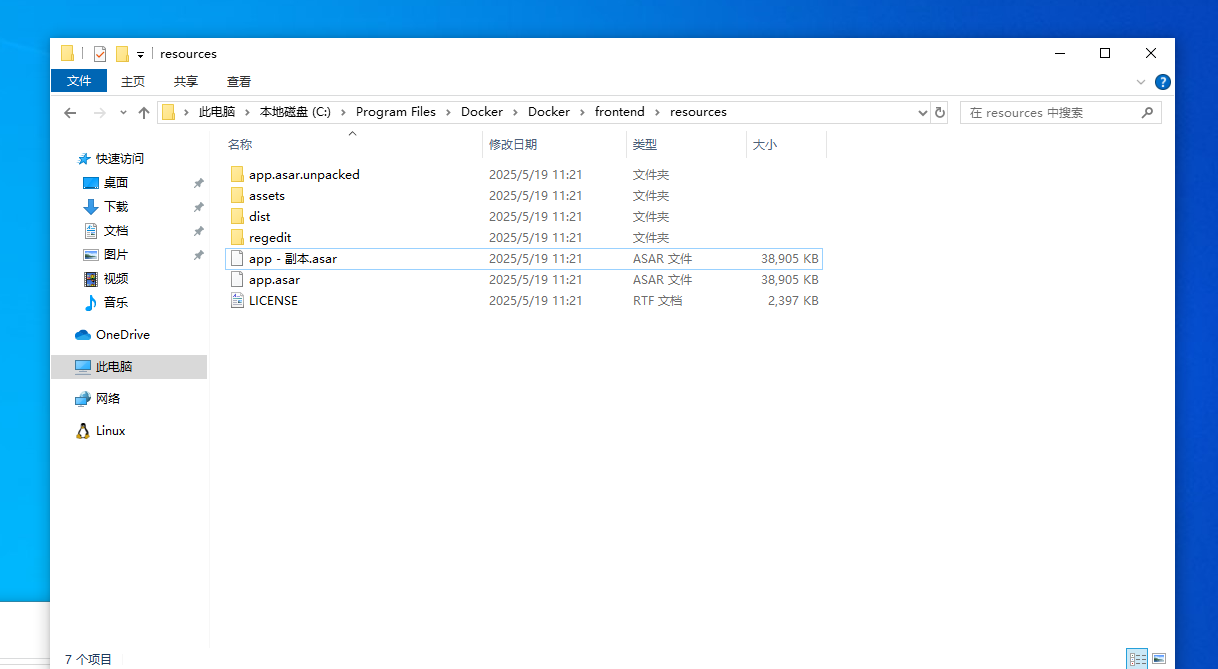The image size is (1218, 669).
Task: Select the app.asar.unpacked folder icon
Action: point(237,175)
